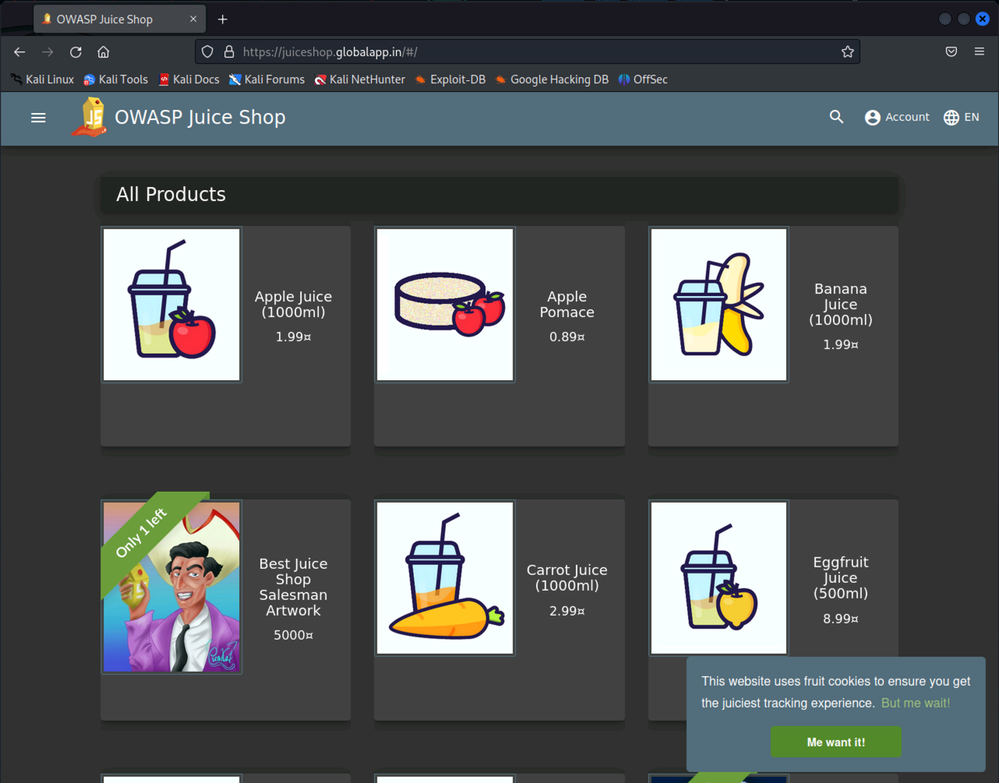Open the Kali Linux bookmark

(42, 80)
